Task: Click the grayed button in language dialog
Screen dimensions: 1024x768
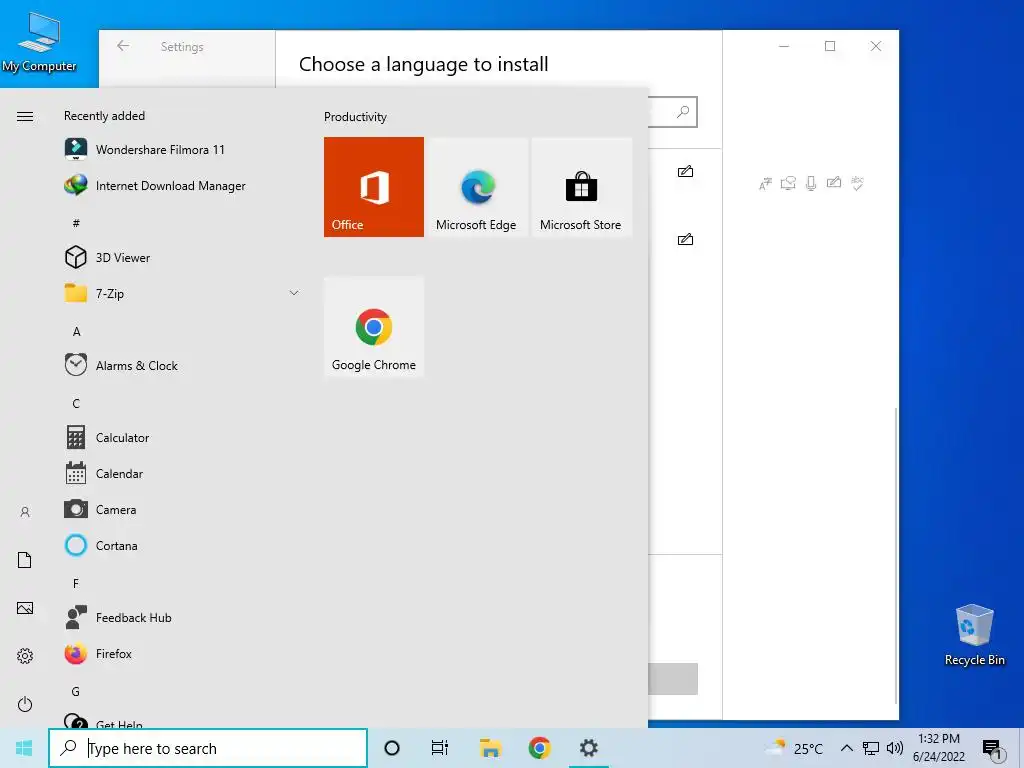Action: pos(673,679)
